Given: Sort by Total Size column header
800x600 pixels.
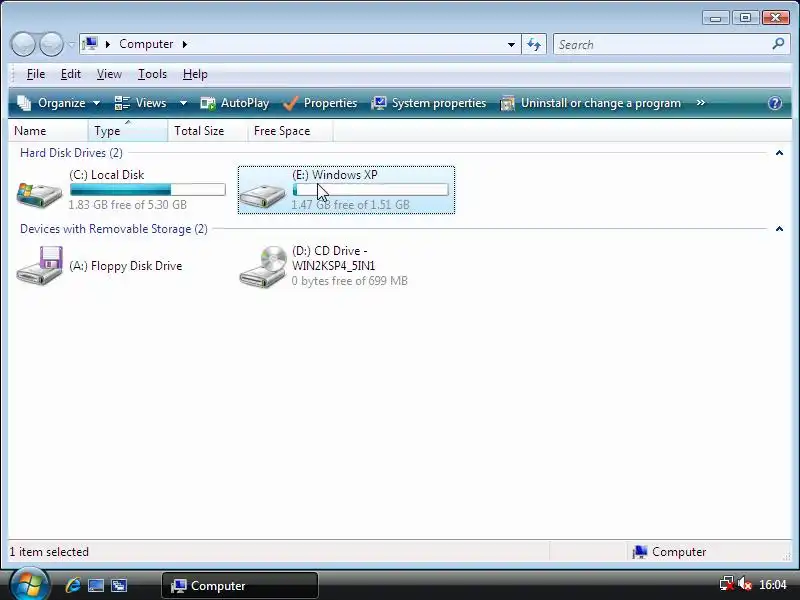Looking at the screenshot, I should pyautogui.click(x=207, y=131).
